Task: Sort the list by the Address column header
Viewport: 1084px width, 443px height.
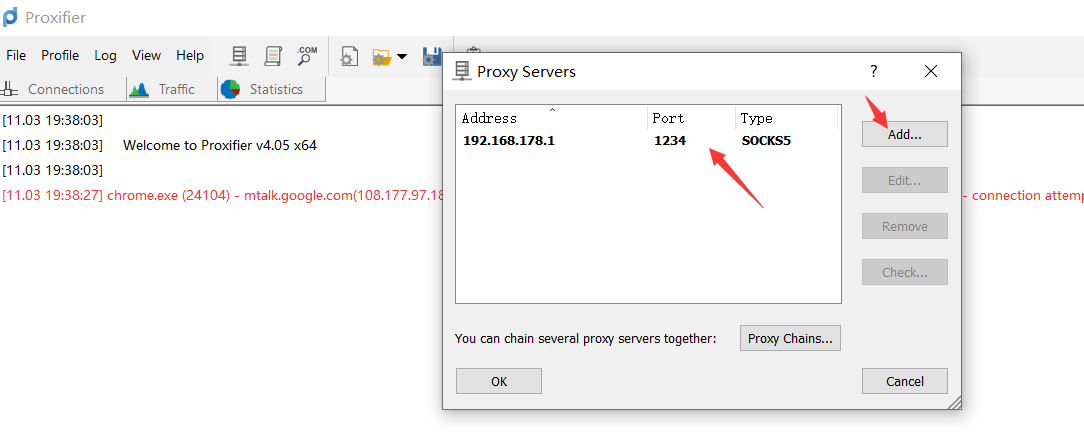Action: pyautogui.click(x=552, y=118)
